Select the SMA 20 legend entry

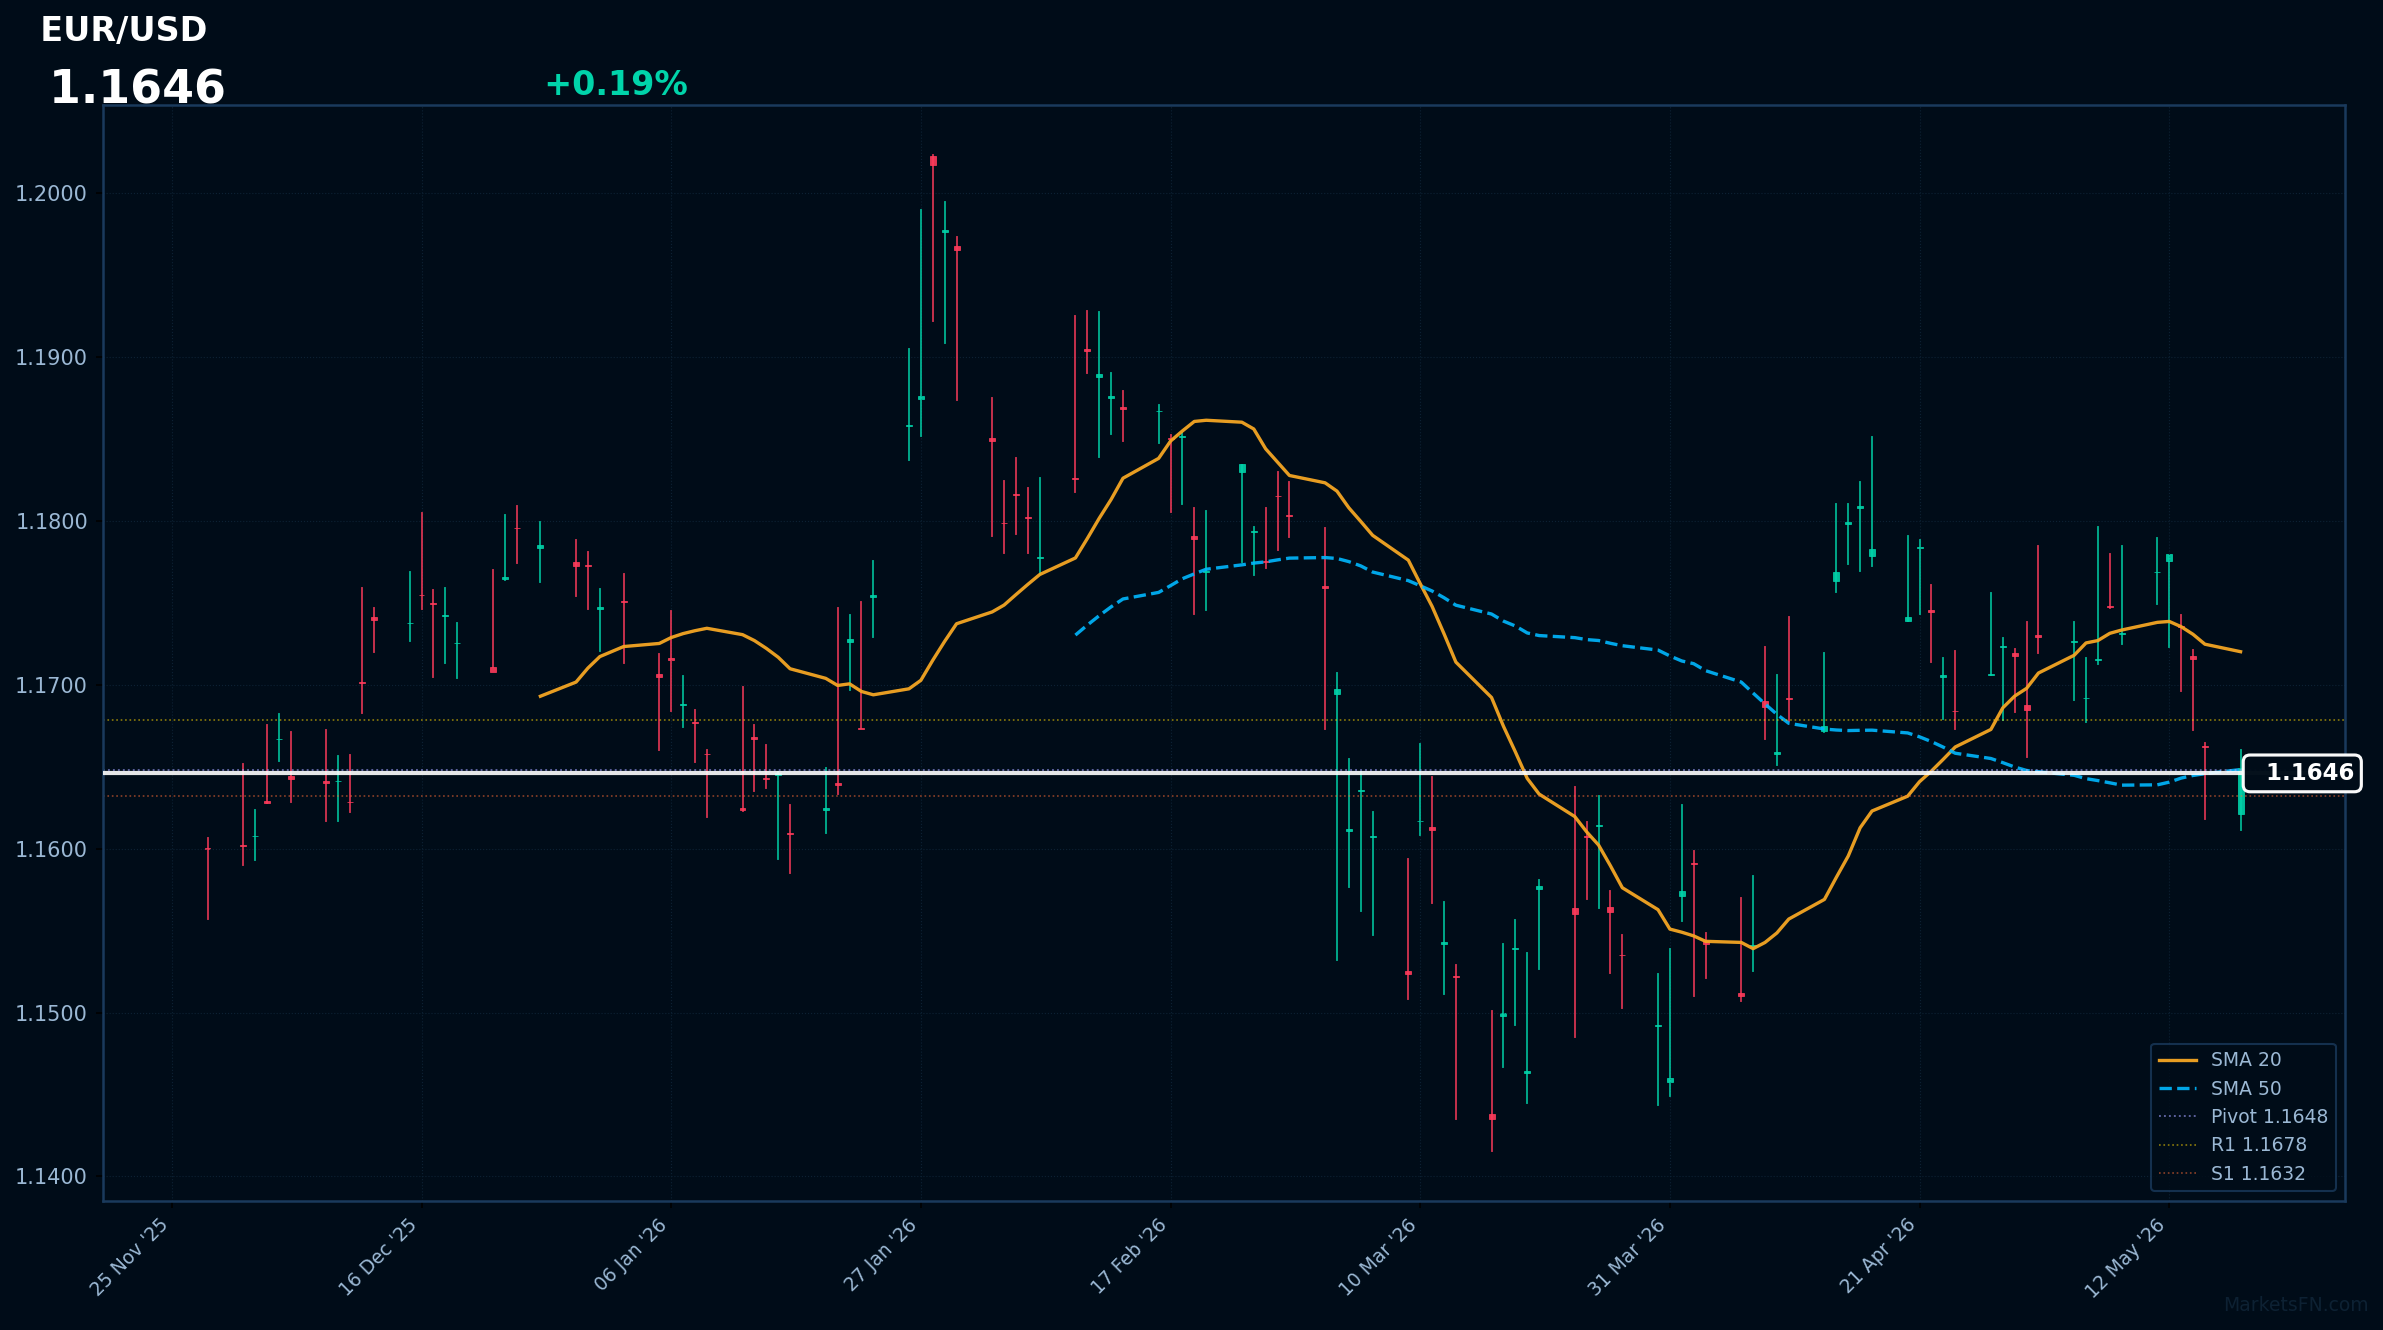click(x=2219, y=1060)
